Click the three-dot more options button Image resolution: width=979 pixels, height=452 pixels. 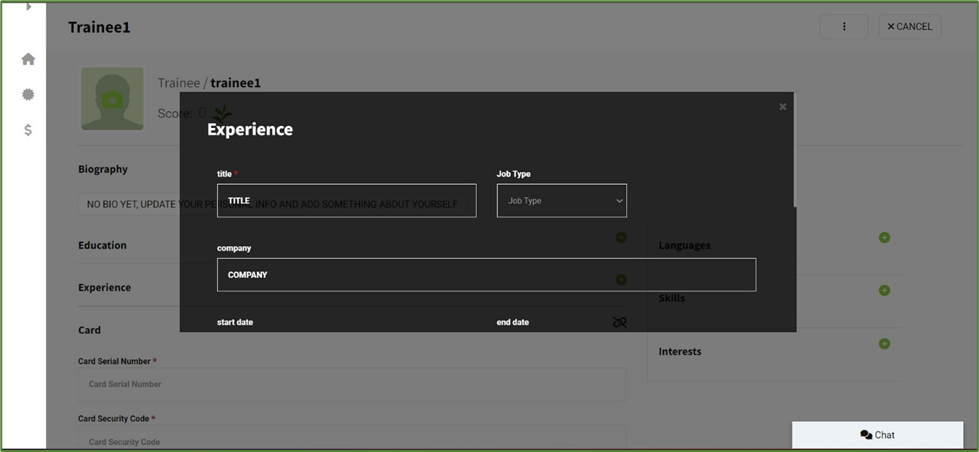pyautogui.click(x=843, y=27)
